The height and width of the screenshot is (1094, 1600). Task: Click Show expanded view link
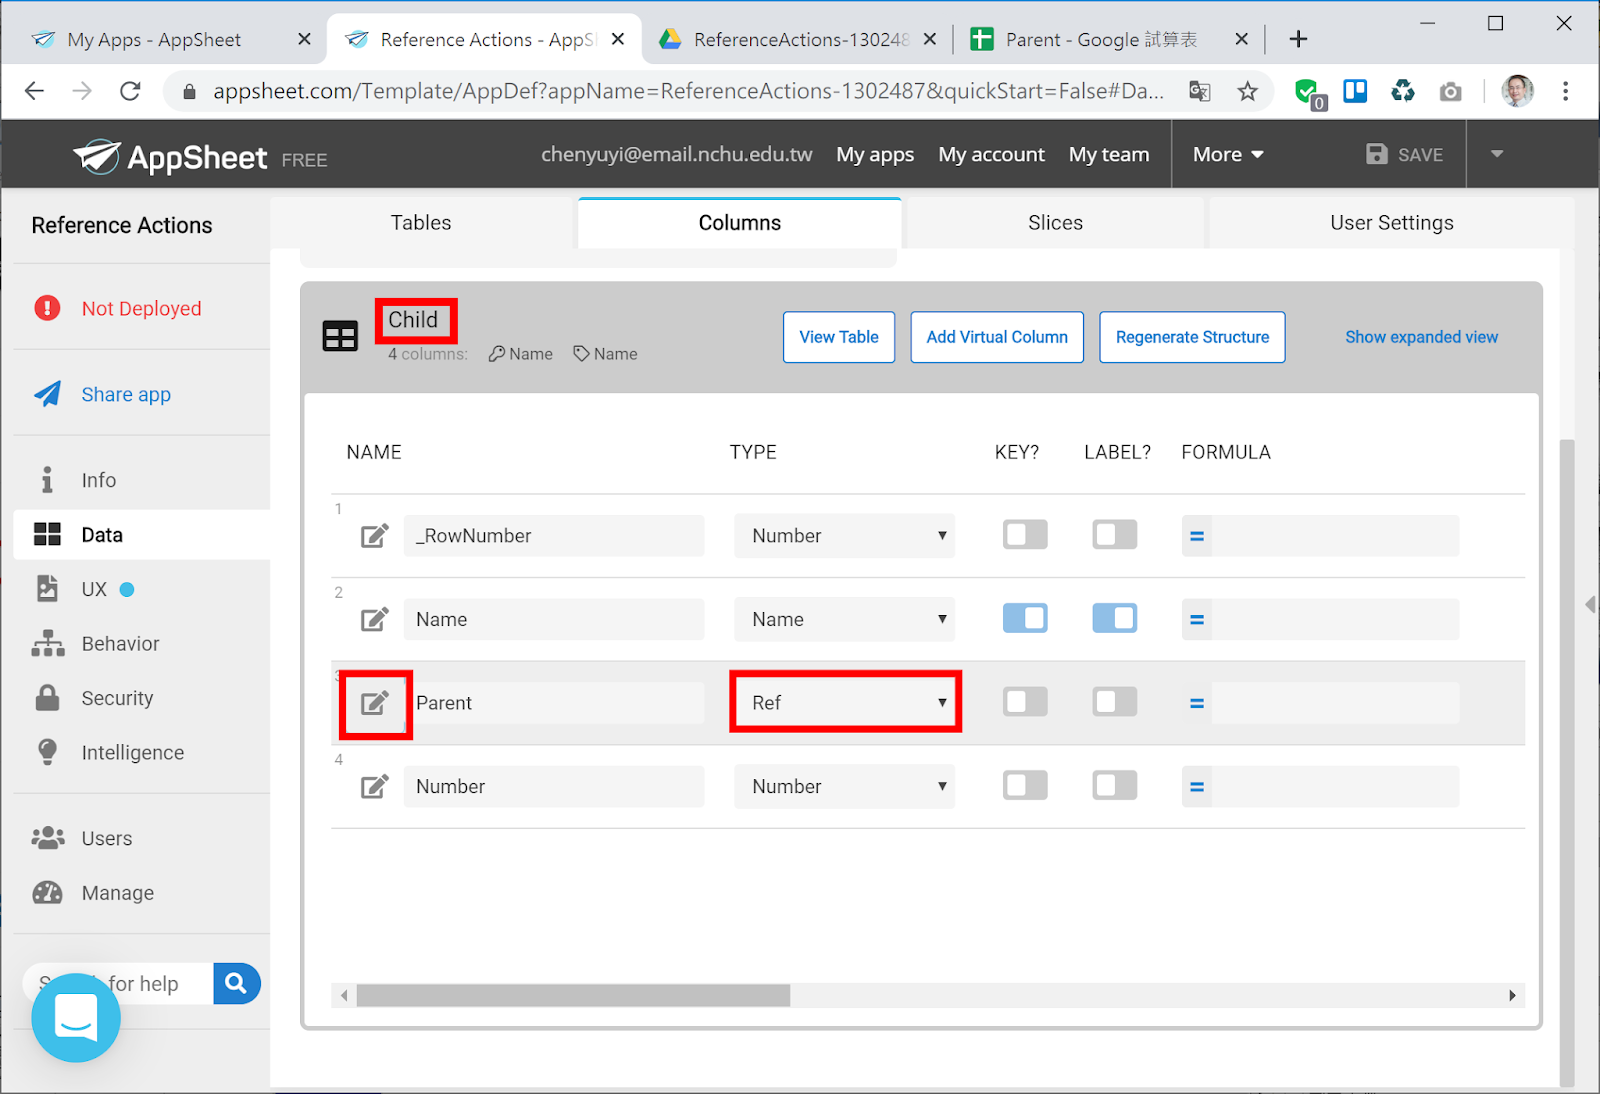(1421, 337)
